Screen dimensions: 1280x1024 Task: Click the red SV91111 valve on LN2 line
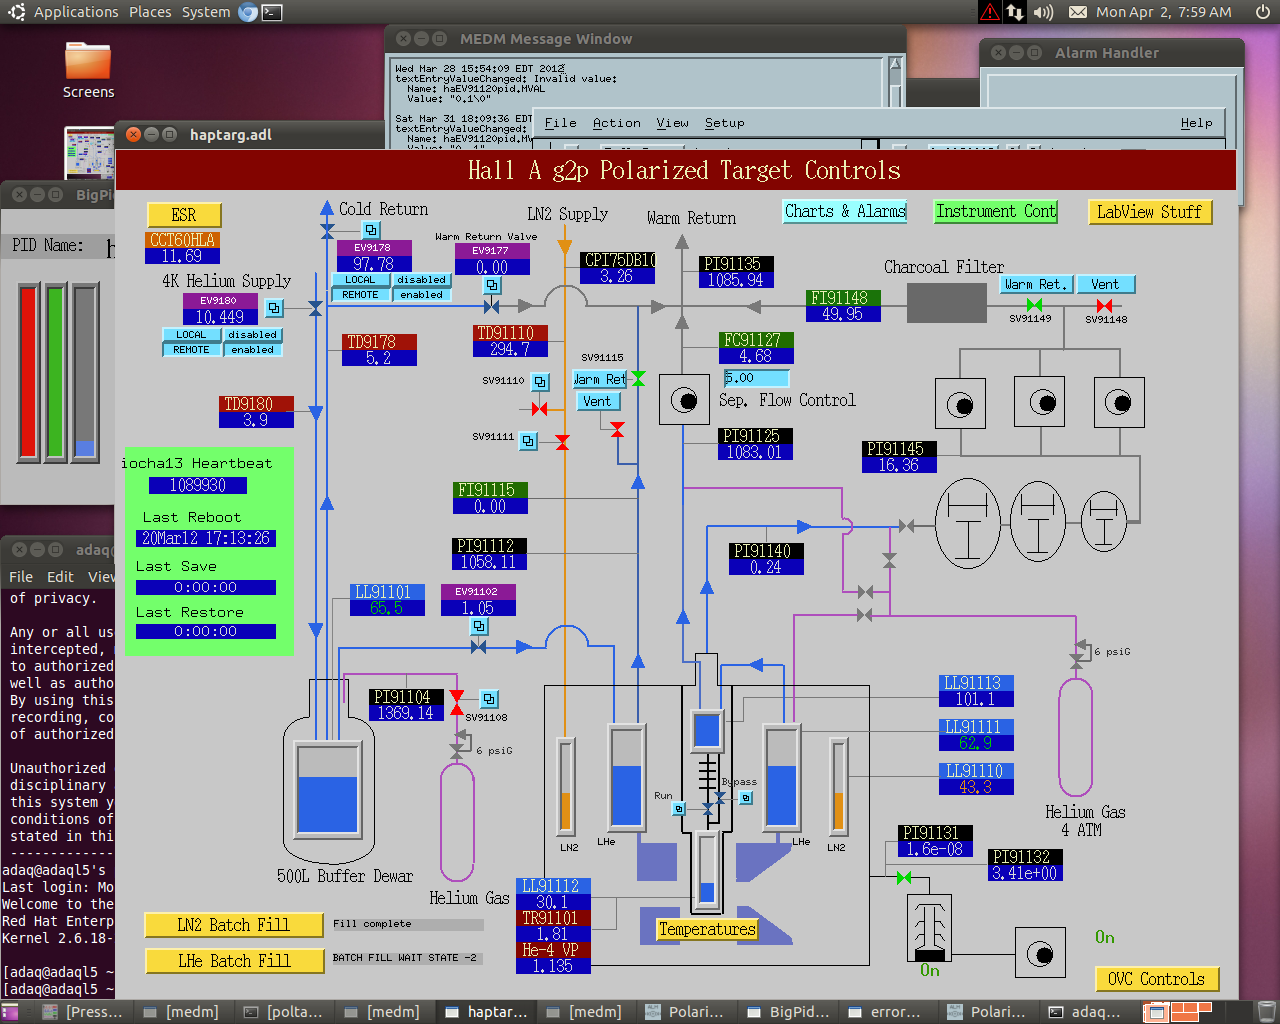click(x=562, y=442)
